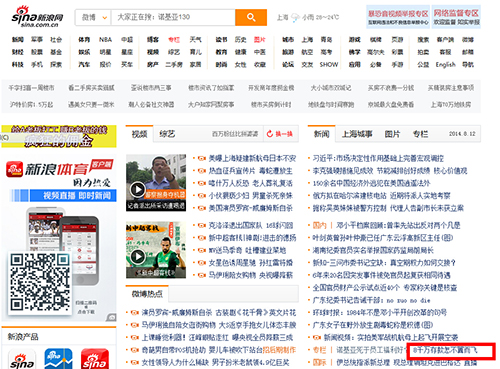Click camera icon beside 热血征兵宣传片
Screen dimensions: 500x369
(x=202, y=171)
